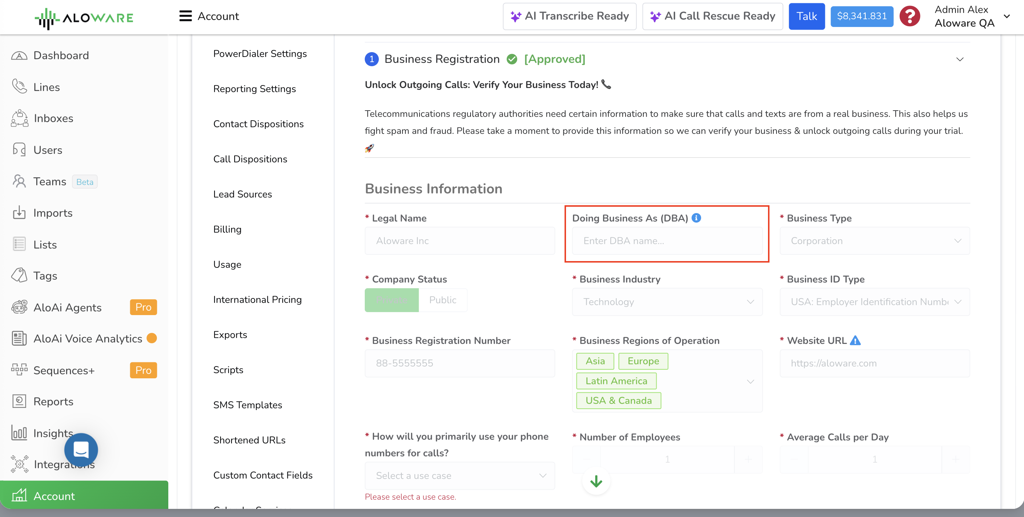This screenshot has height=517, width=1024.
Task: Open SMS Templates in the account menu
Action: [x=248, y=405]
